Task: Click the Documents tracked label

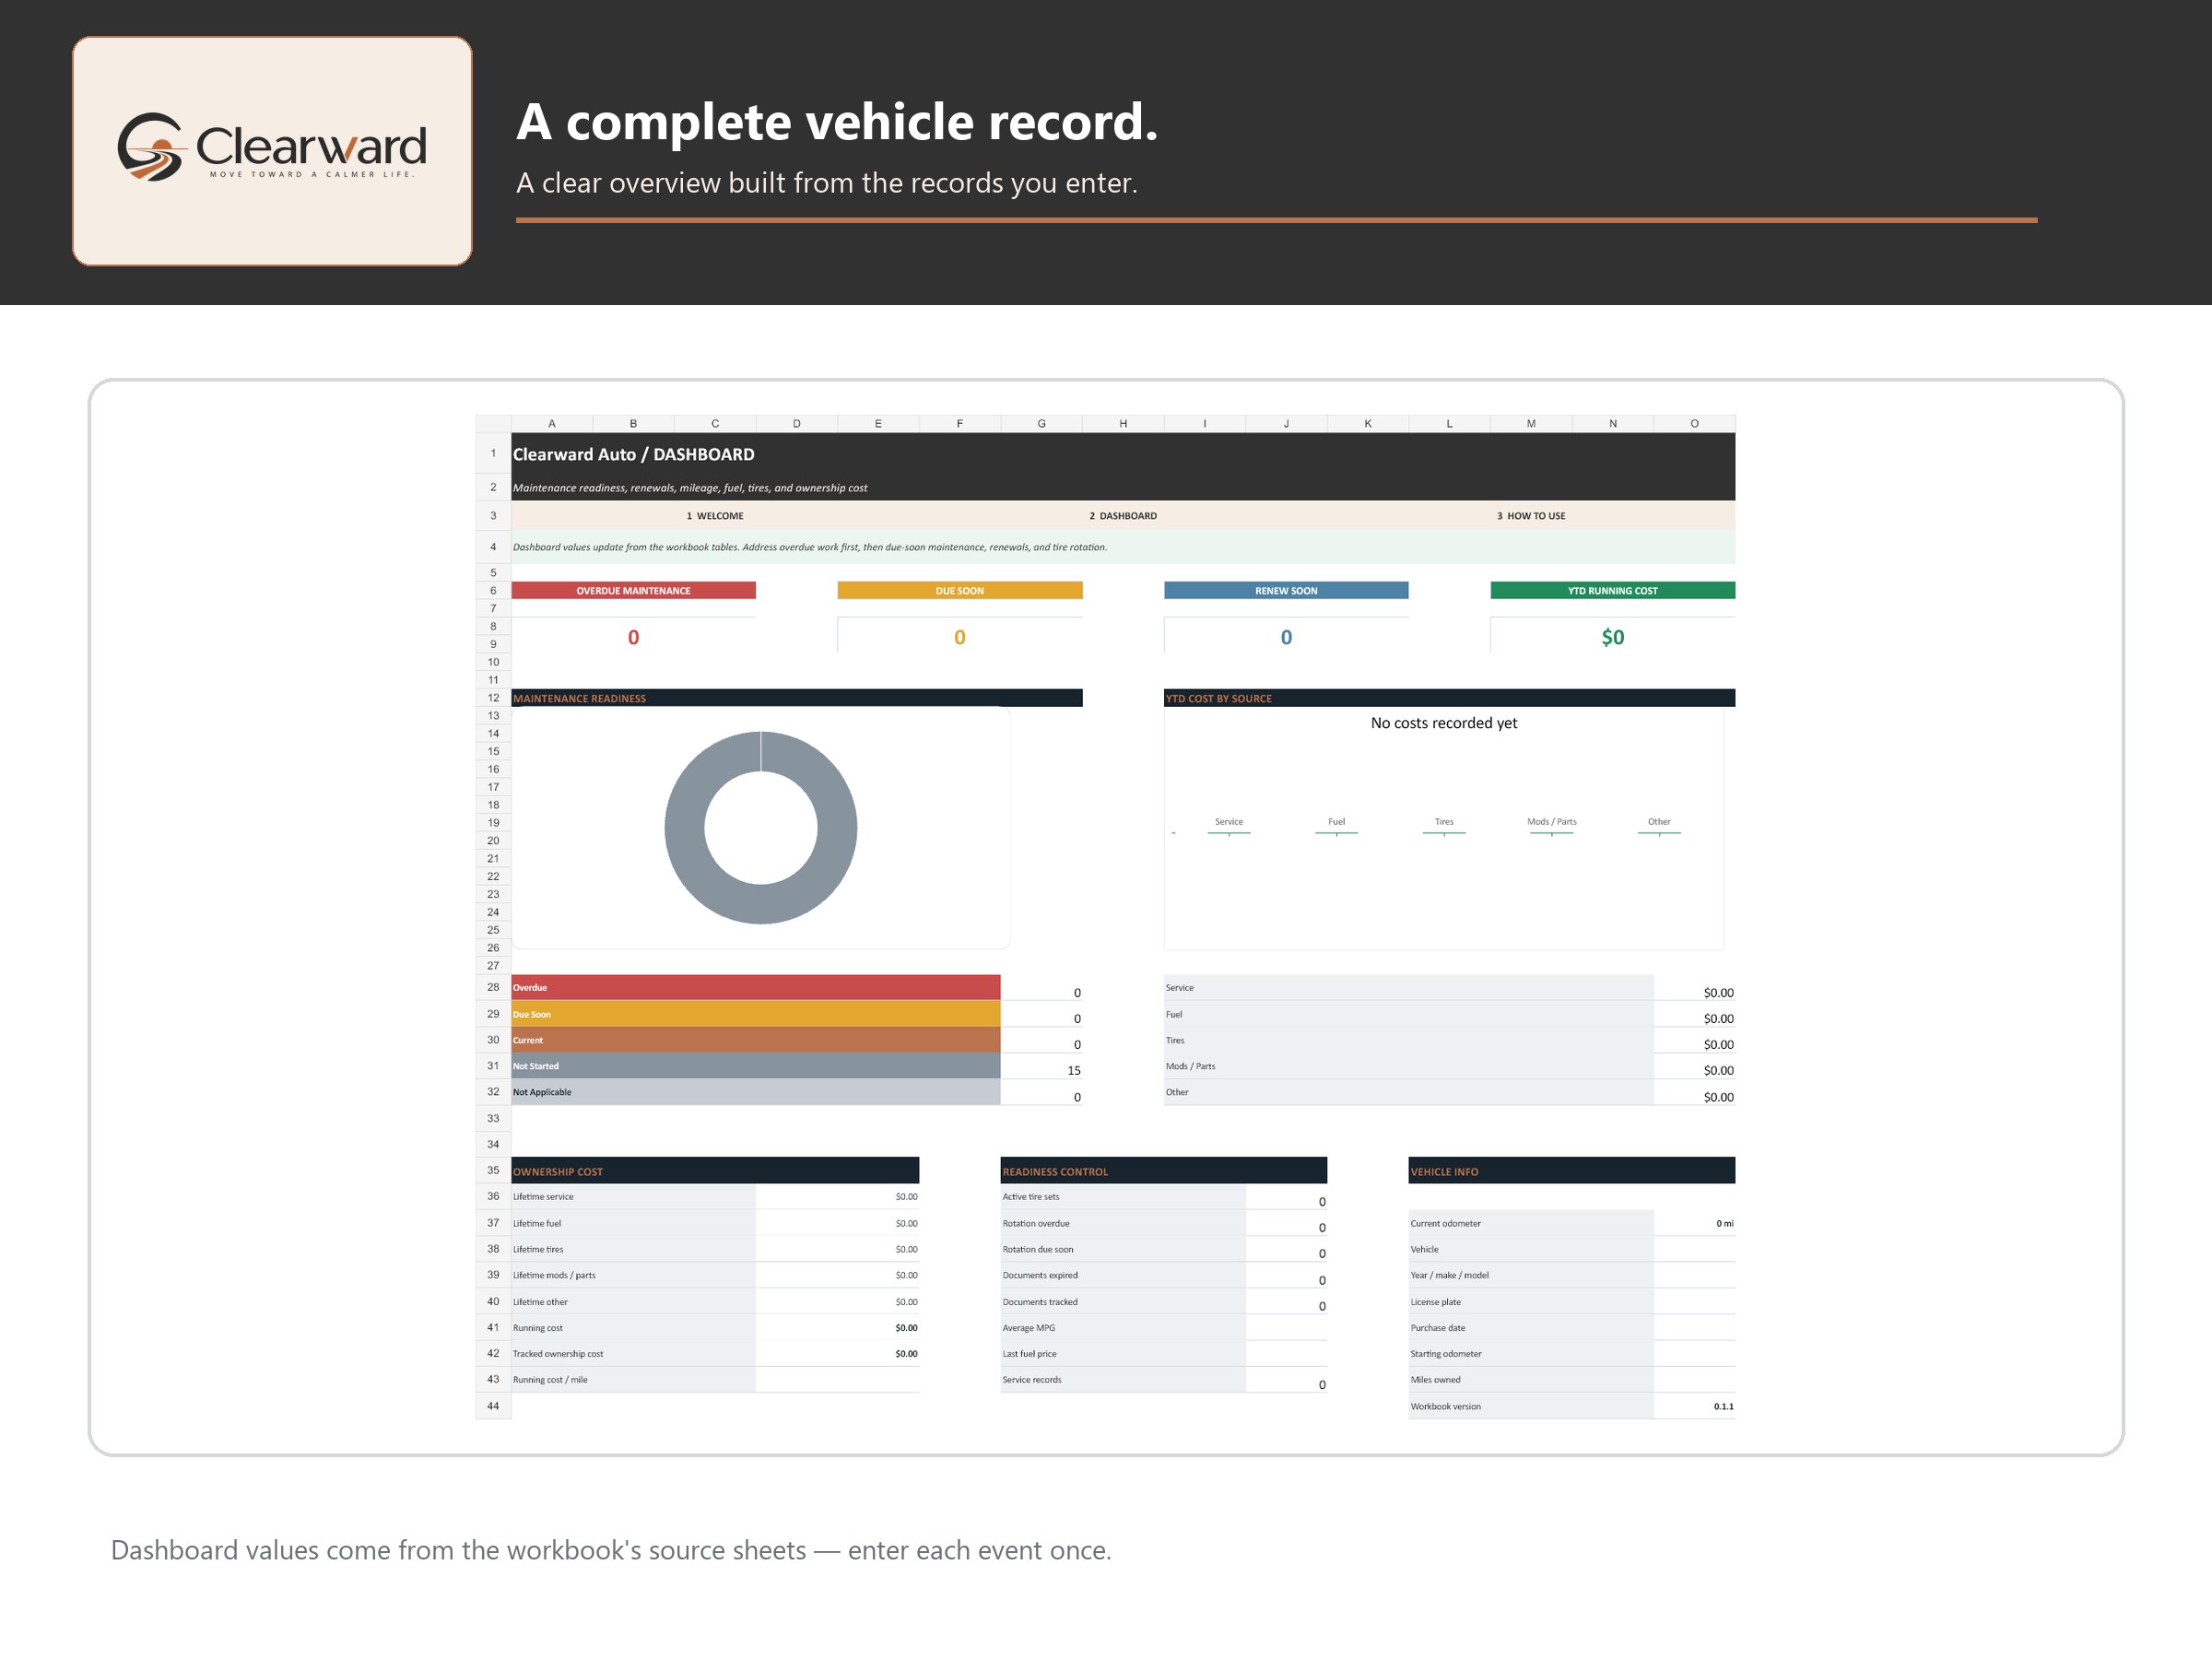Action: point(1040,1302)
